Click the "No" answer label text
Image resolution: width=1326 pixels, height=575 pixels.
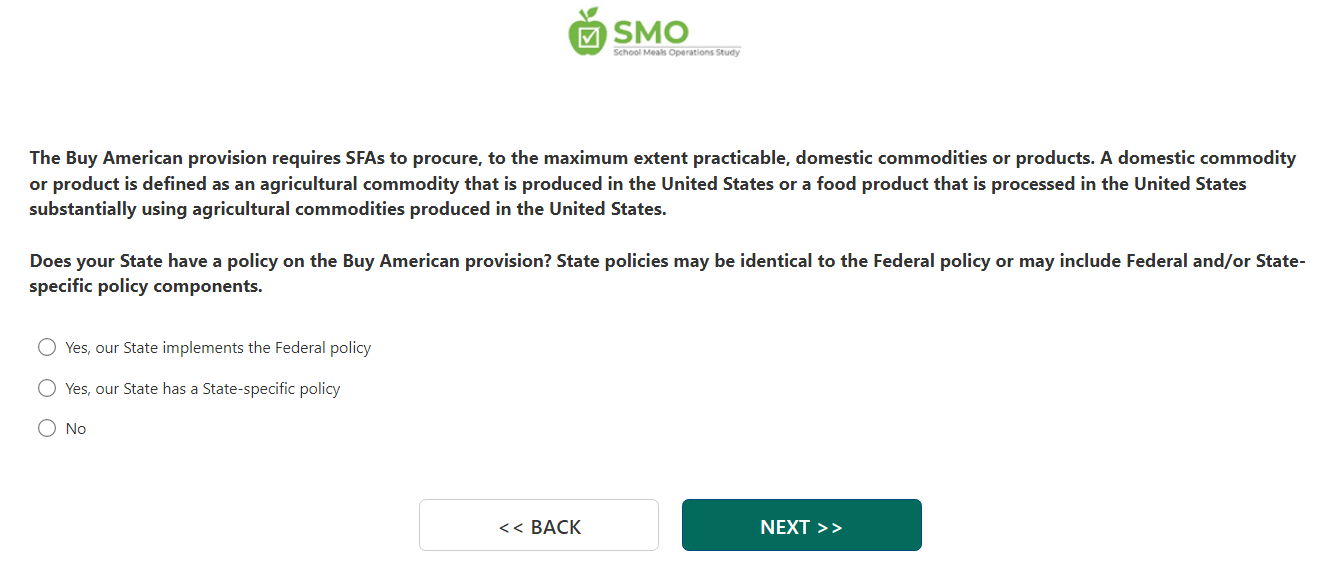click(76, 429)
